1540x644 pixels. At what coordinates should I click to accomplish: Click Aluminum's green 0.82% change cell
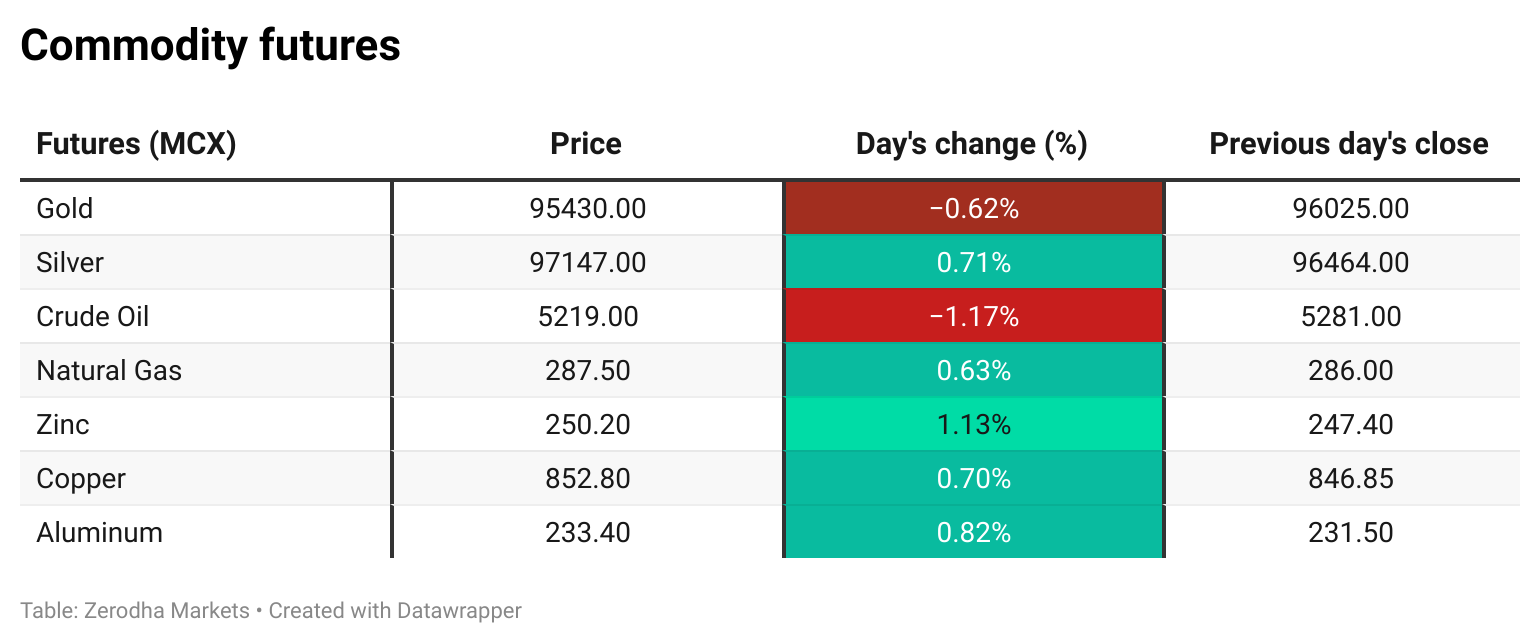[973, 533]
